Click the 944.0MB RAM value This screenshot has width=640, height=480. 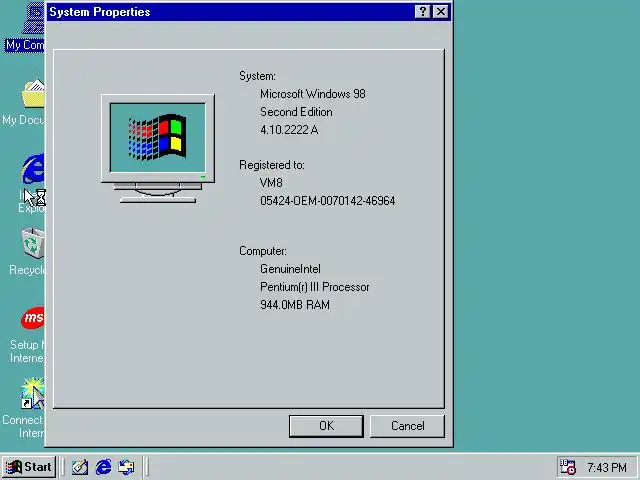[295, 305]
